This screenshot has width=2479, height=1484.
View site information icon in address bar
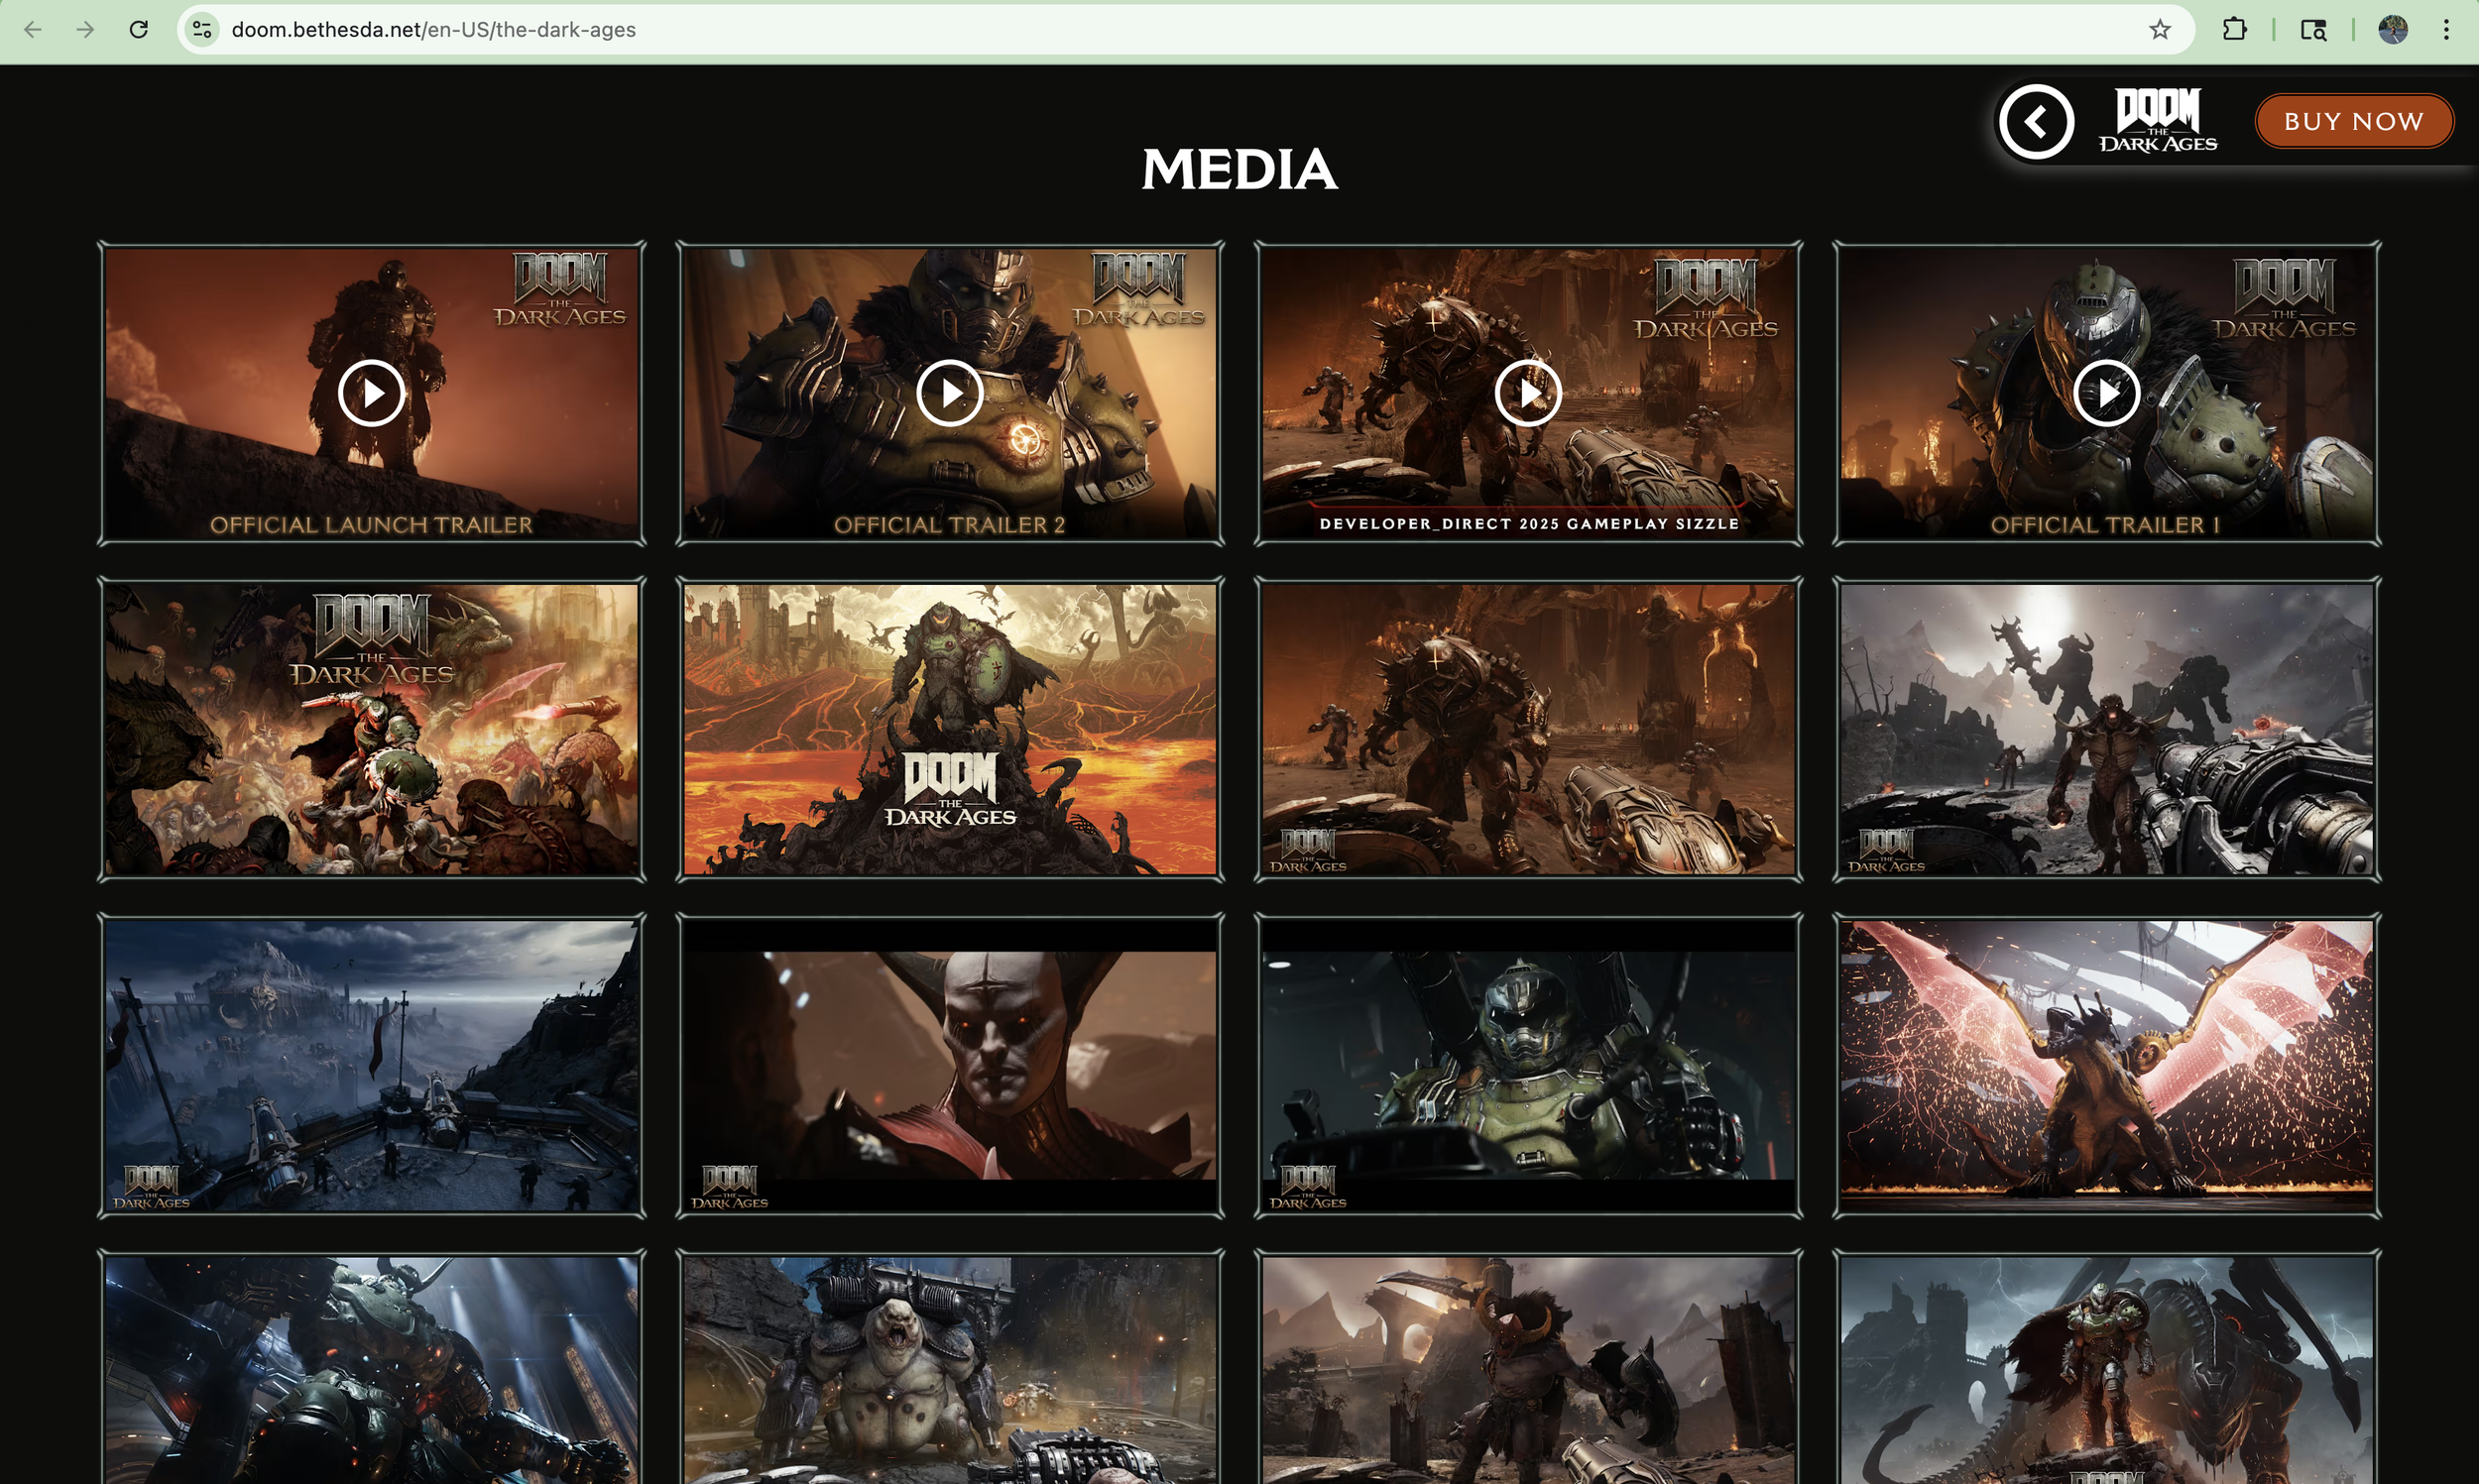click(x=202, y=30)
